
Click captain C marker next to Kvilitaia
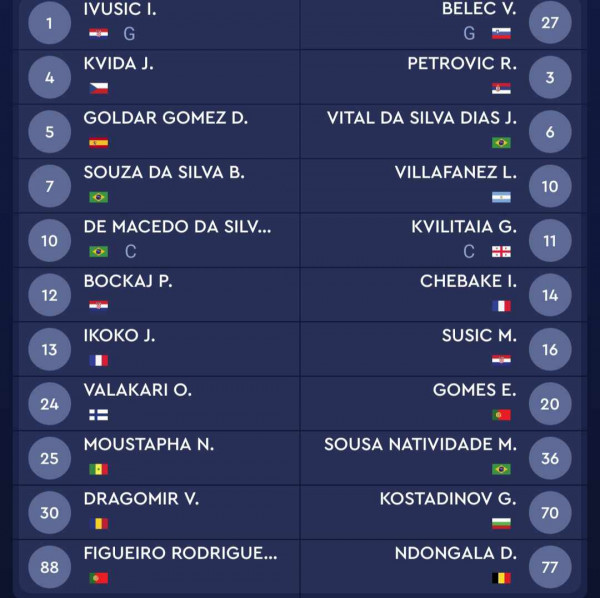(469, 252)
